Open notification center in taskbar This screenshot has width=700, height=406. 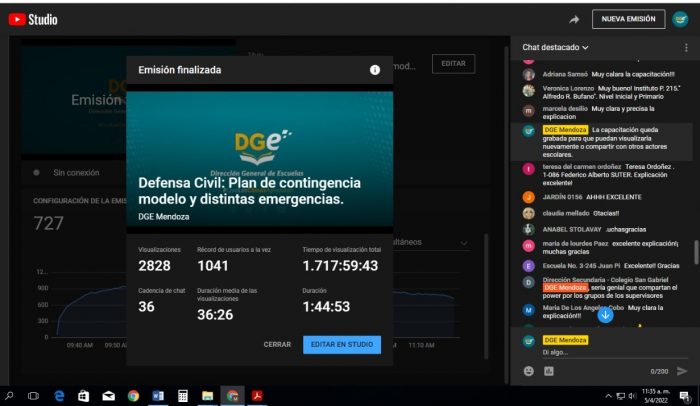coord(684,396)
